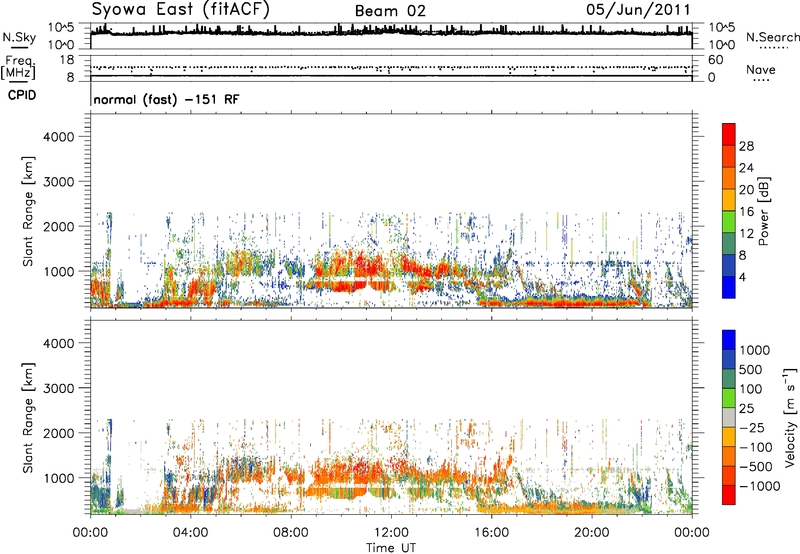Viewport: 800px width, 554px height.
Task: Select the "N.Sky" legend label
Action: 19,37
